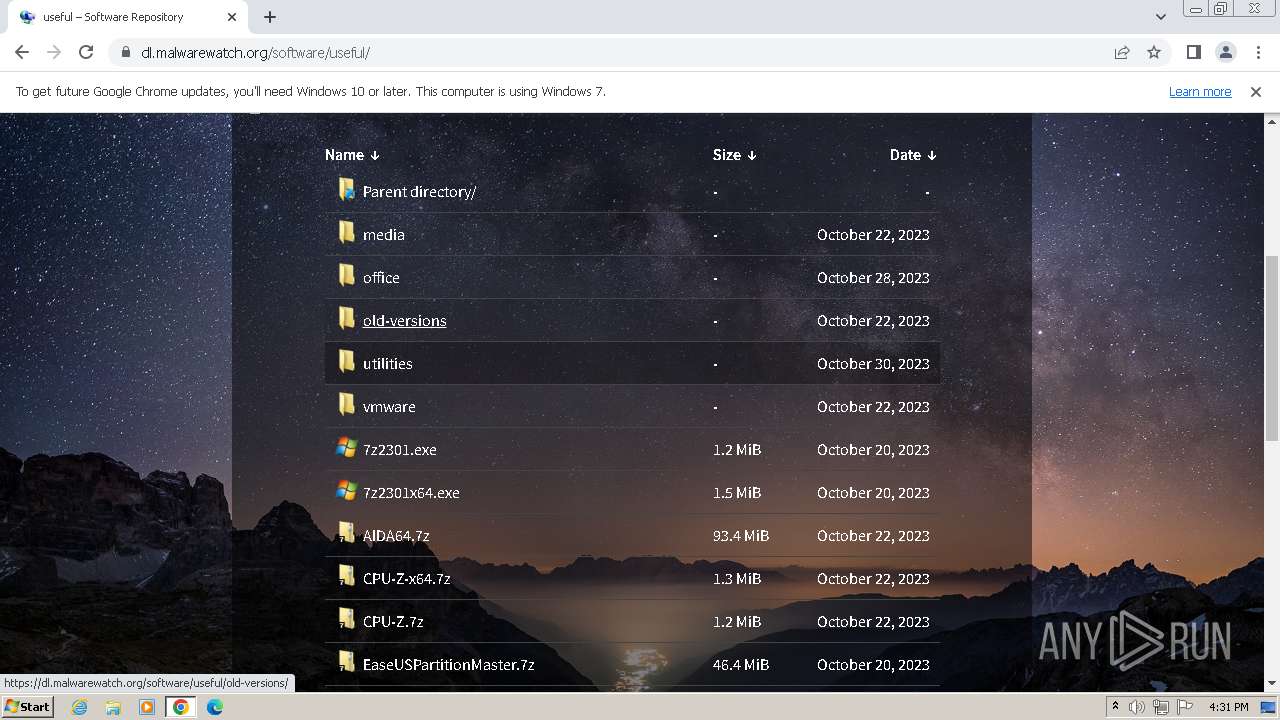Click the CPU-Z-x64.7z archive icon
This screenshot has width=1280, height=720.
[346, 577]
